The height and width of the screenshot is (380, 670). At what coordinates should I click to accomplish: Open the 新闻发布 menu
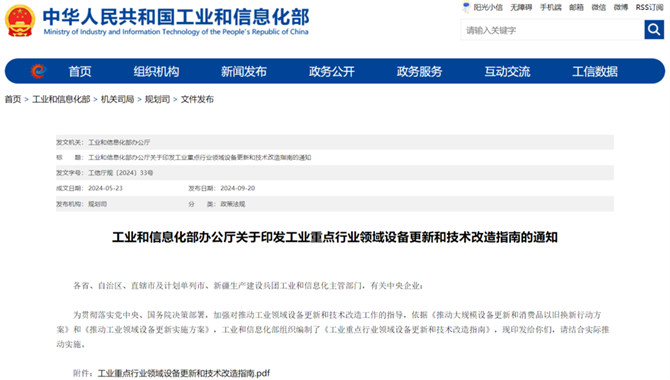[244, 71]
